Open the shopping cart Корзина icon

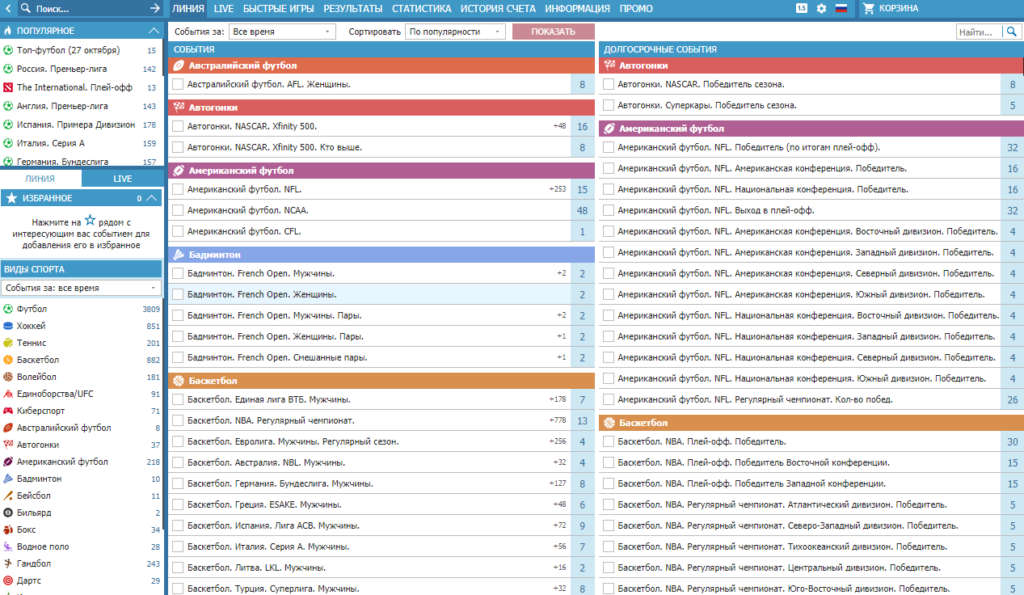pyautogui.click(x=868, y=8)
